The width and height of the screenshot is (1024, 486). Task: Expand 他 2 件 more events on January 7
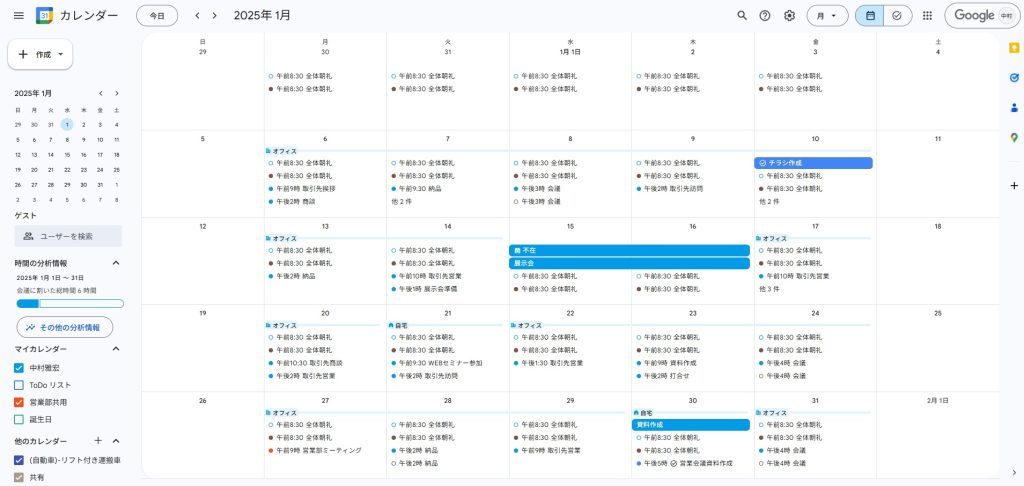401,202
